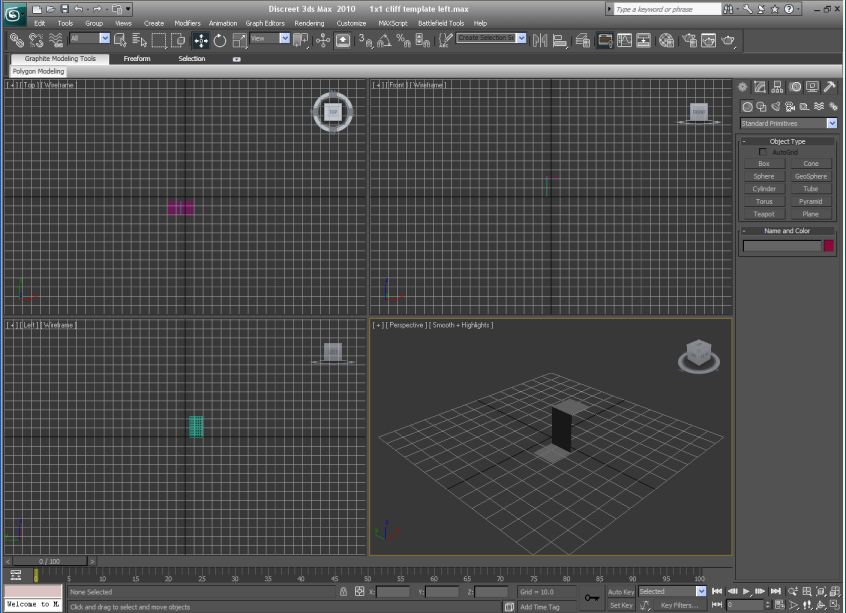Open the Render Setup dialog
846x613 pixels.
(689, 40)
